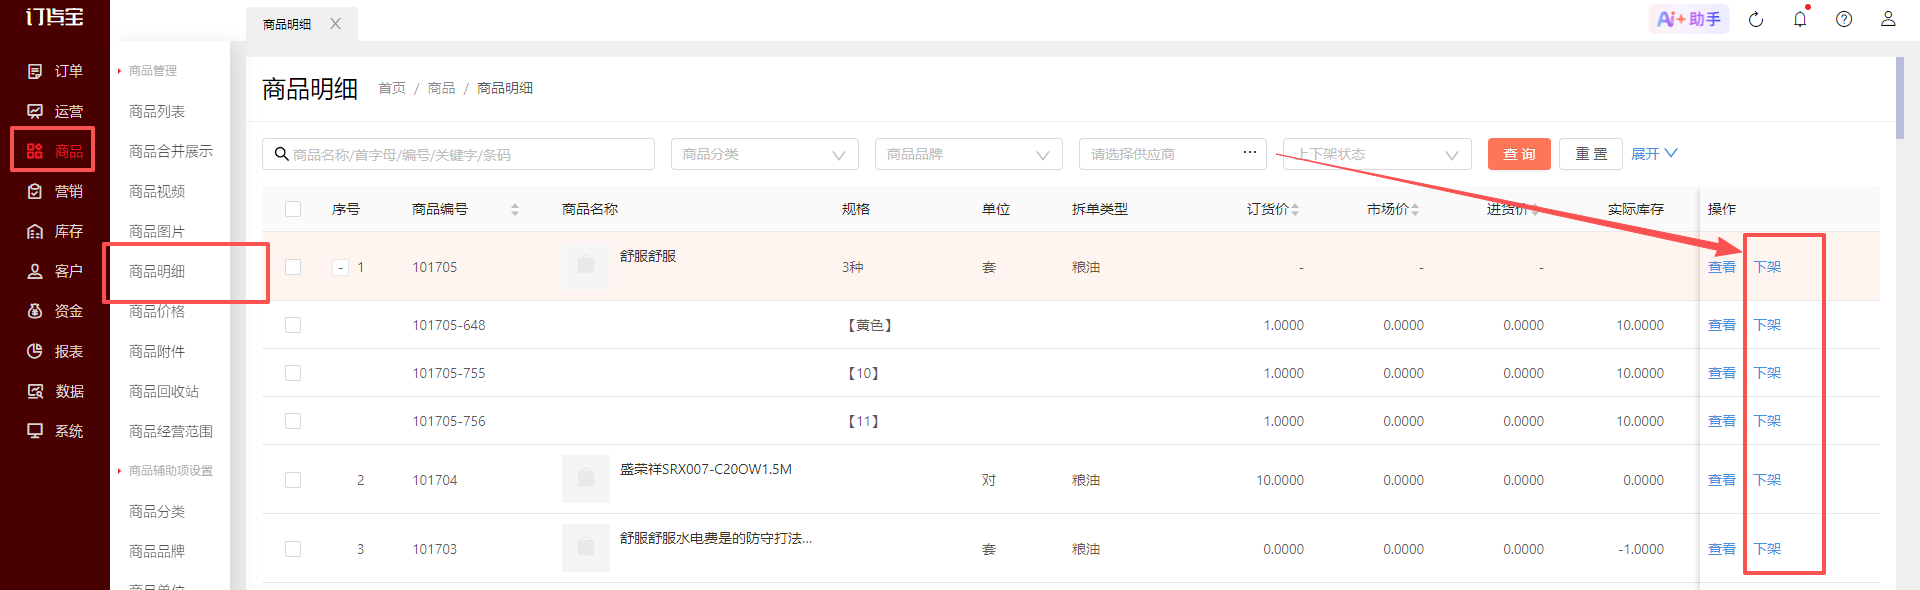
Task: Click 下架 for product 101704
Action: (1768, 480)
